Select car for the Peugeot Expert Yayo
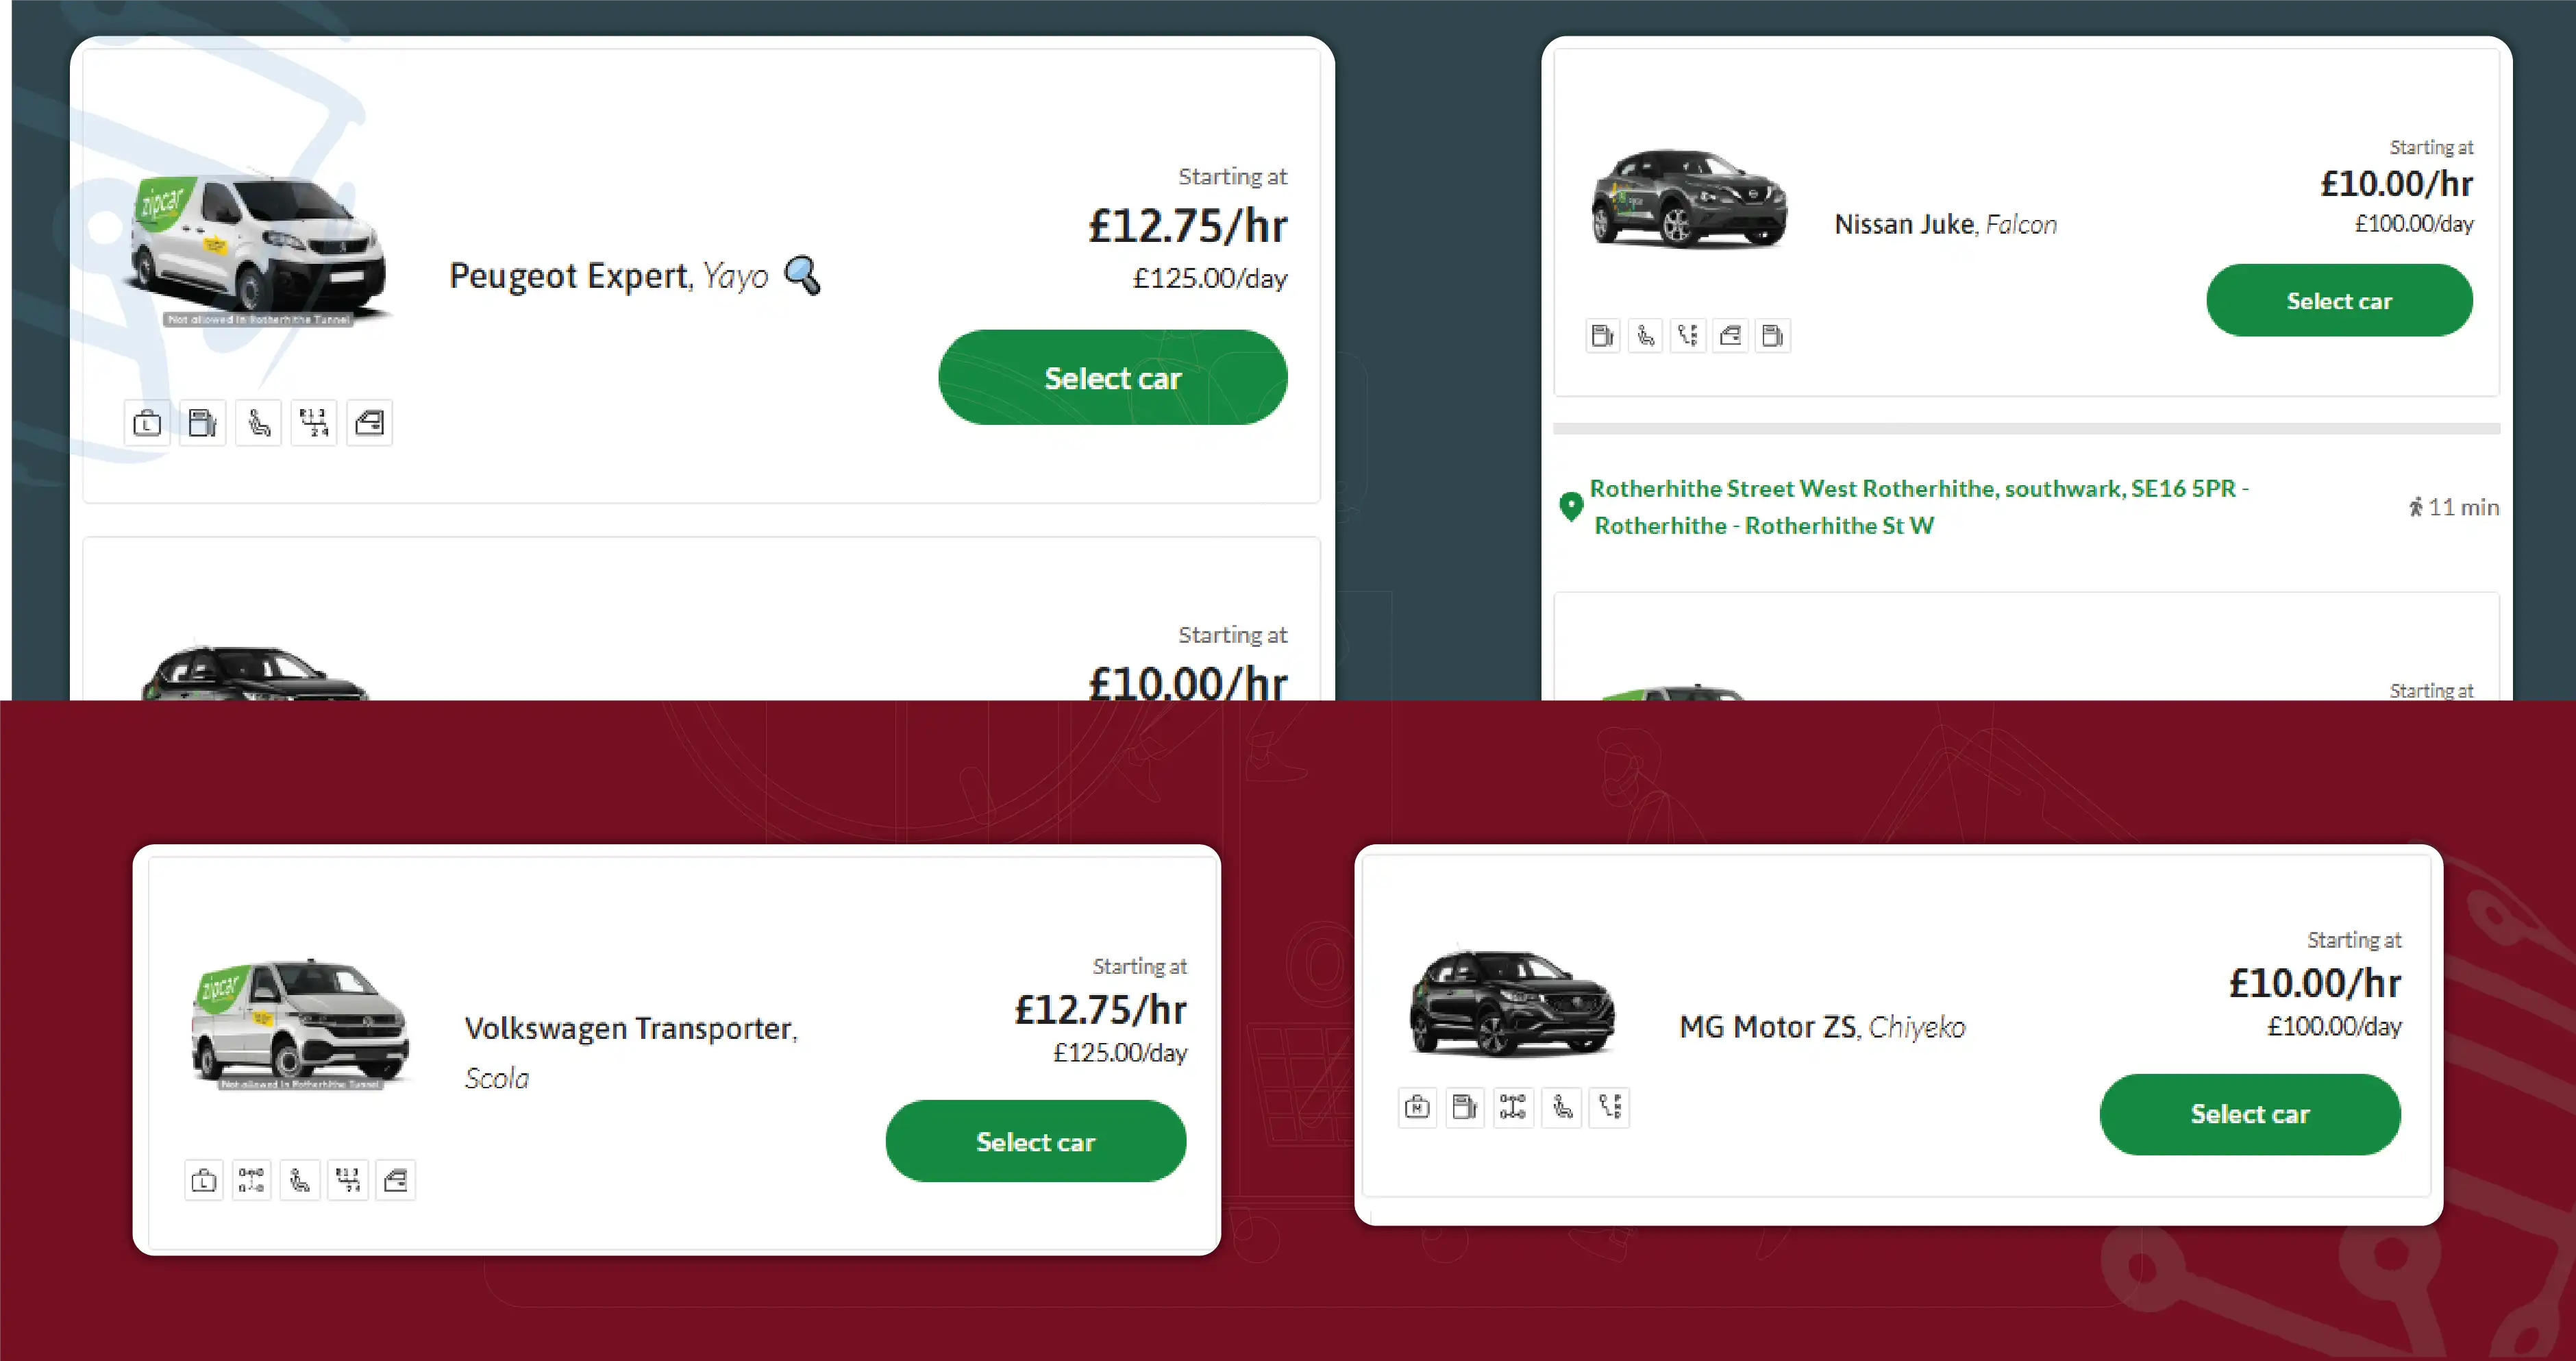This screenshot has width=2576, height=1361. tap(1112, 378)
